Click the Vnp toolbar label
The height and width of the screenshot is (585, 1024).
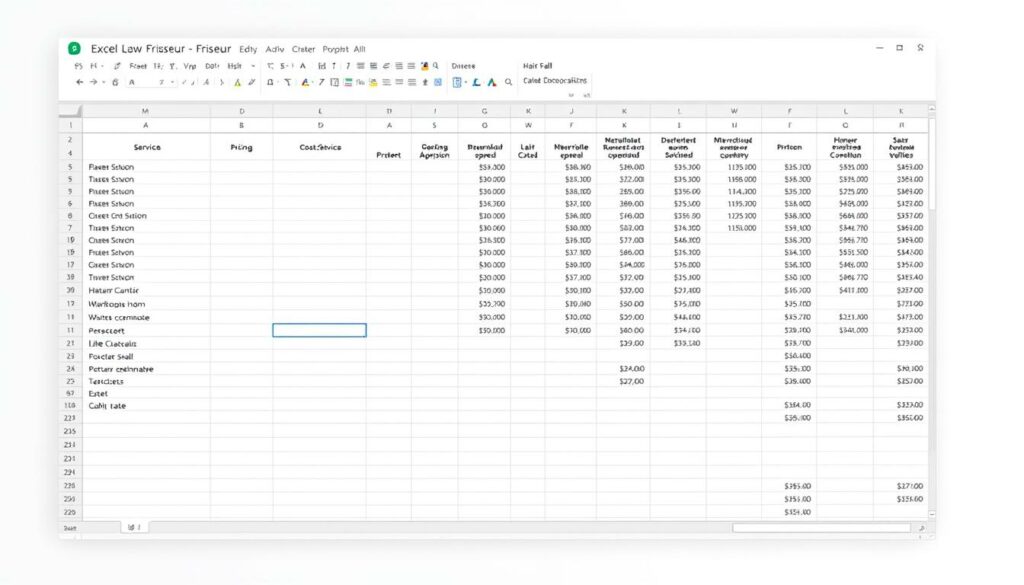click(x=190, y=66)
